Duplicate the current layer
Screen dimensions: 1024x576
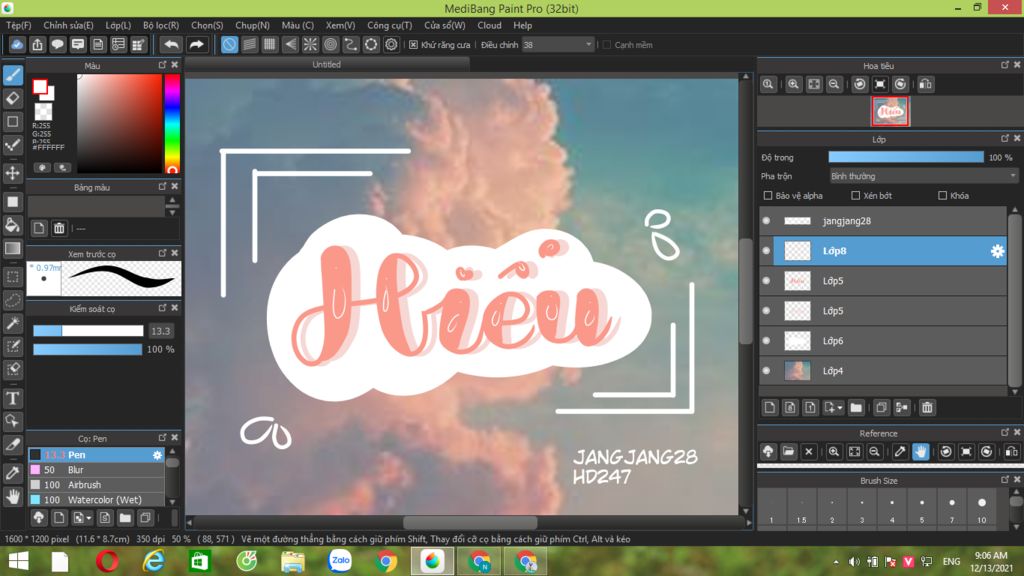881,408
